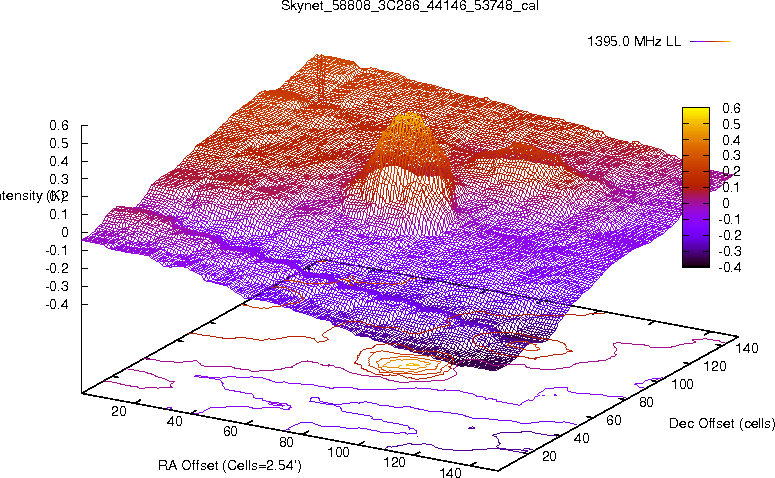Click the 0.5 label on the color bar
Screen dimensions: 775x478
tap(731, 124)
